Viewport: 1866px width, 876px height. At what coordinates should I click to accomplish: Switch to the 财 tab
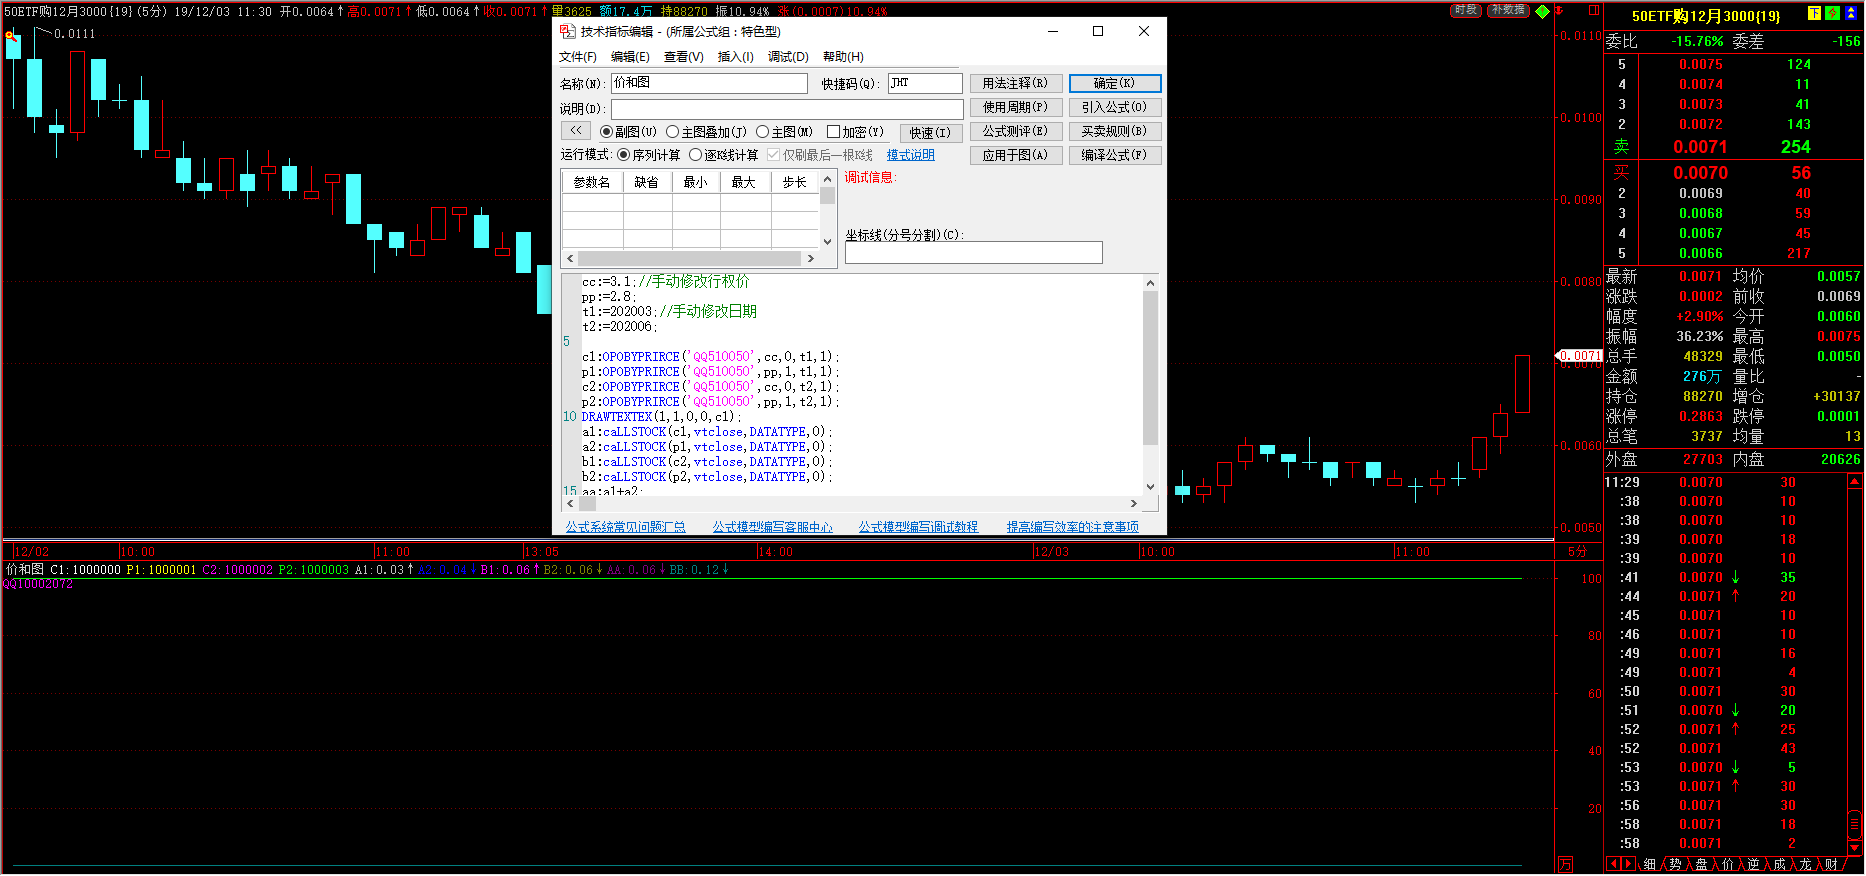(1831, 864)
